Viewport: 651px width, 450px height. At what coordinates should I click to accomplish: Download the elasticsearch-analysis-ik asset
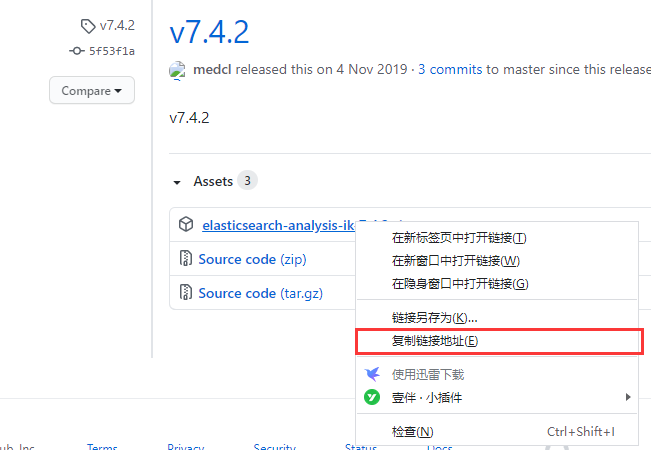coord(279,225)
